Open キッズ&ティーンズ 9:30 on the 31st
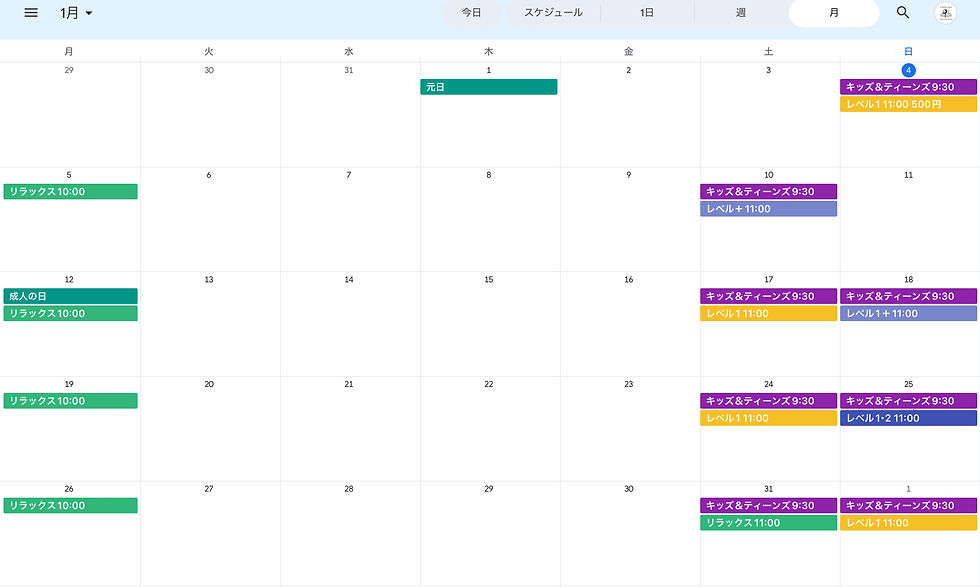This screenshot has width=980, height=587. click(x=768, y=506)
